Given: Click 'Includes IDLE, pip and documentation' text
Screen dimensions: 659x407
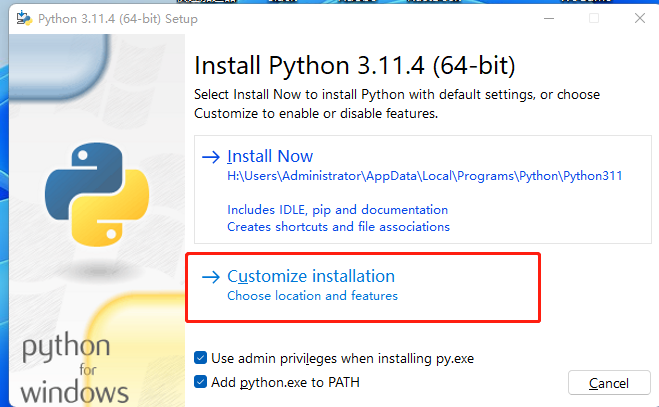Looking at the screenshot, I should 337,209.
